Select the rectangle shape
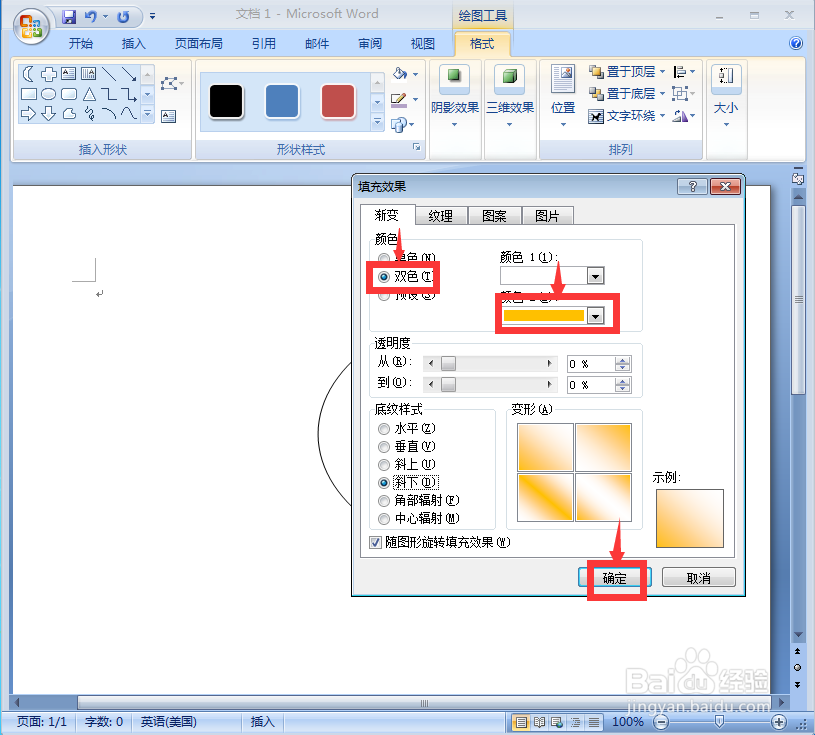The height and width of the screenshot is (735, 815). tap(29, 94)
